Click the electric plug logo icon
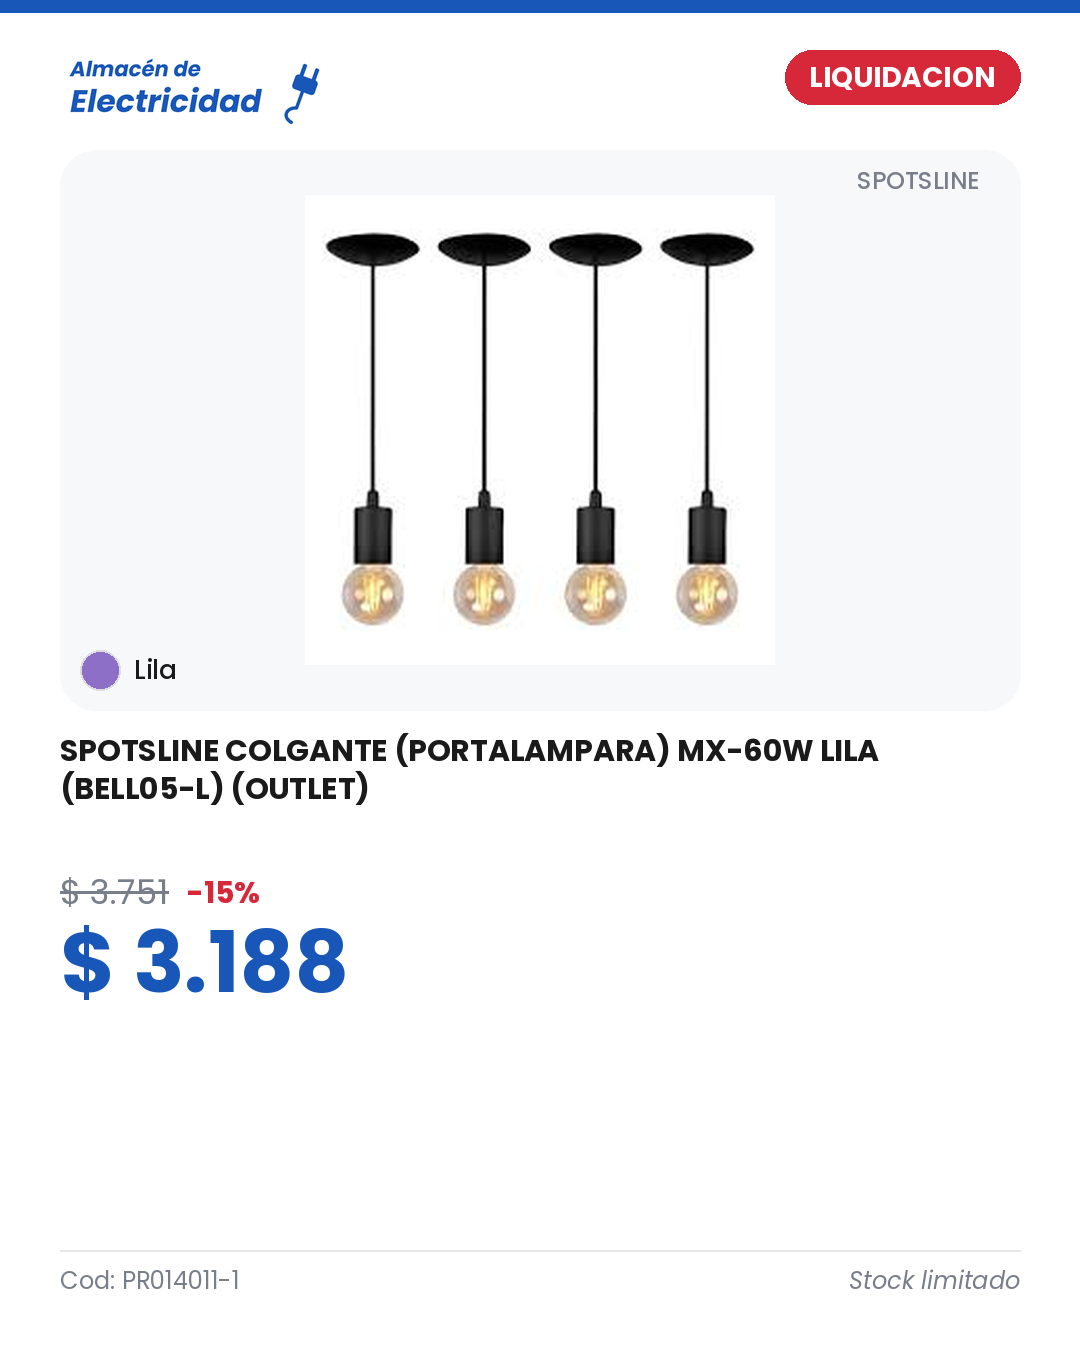 click(x=302, y=94)
